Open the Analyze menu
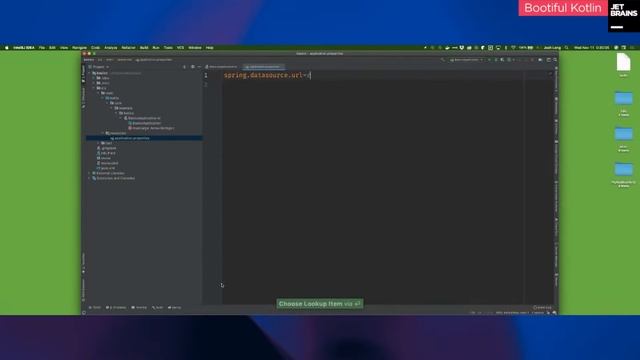The width and height of the screenshot is (640, 360). [111, 48]
